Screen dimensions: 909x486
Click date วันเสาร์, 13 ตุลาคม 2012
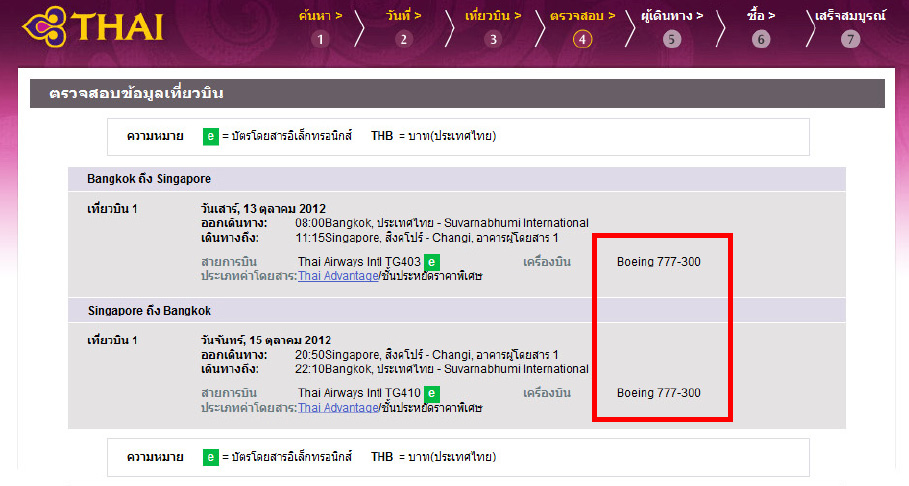263,208
